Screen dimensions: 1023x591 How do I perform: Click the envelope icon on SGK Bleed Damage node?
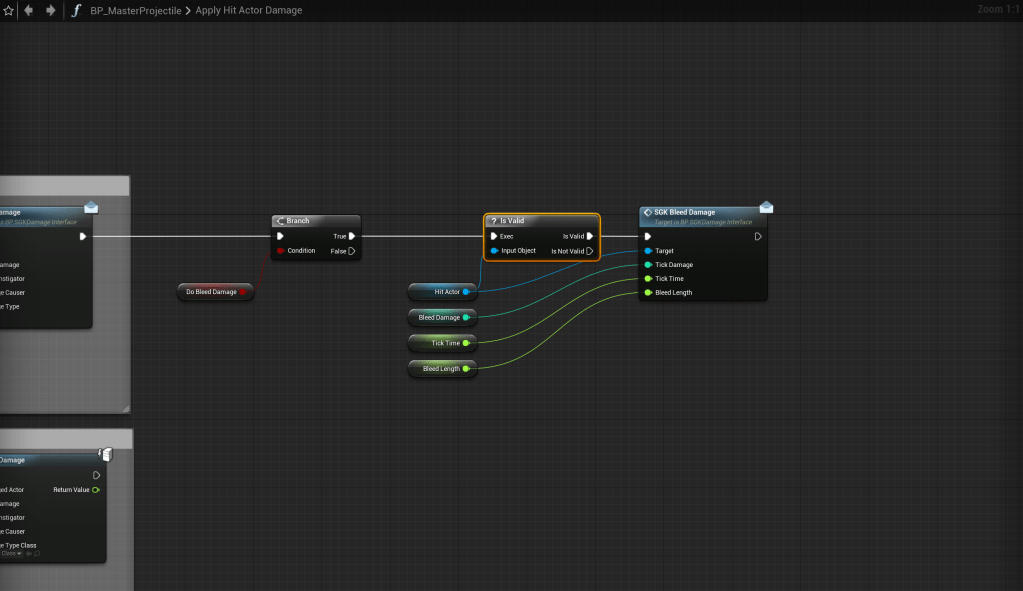(766, 207)
